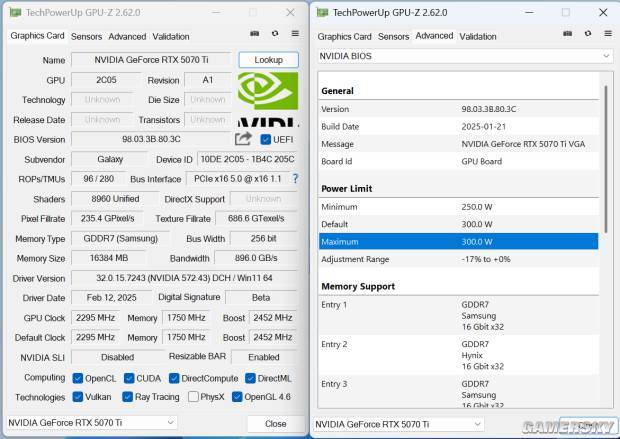Screen dimensions: 620x439
Task: Click the GPU Clock 2295 MHz field
Action: tap(95, 318)
